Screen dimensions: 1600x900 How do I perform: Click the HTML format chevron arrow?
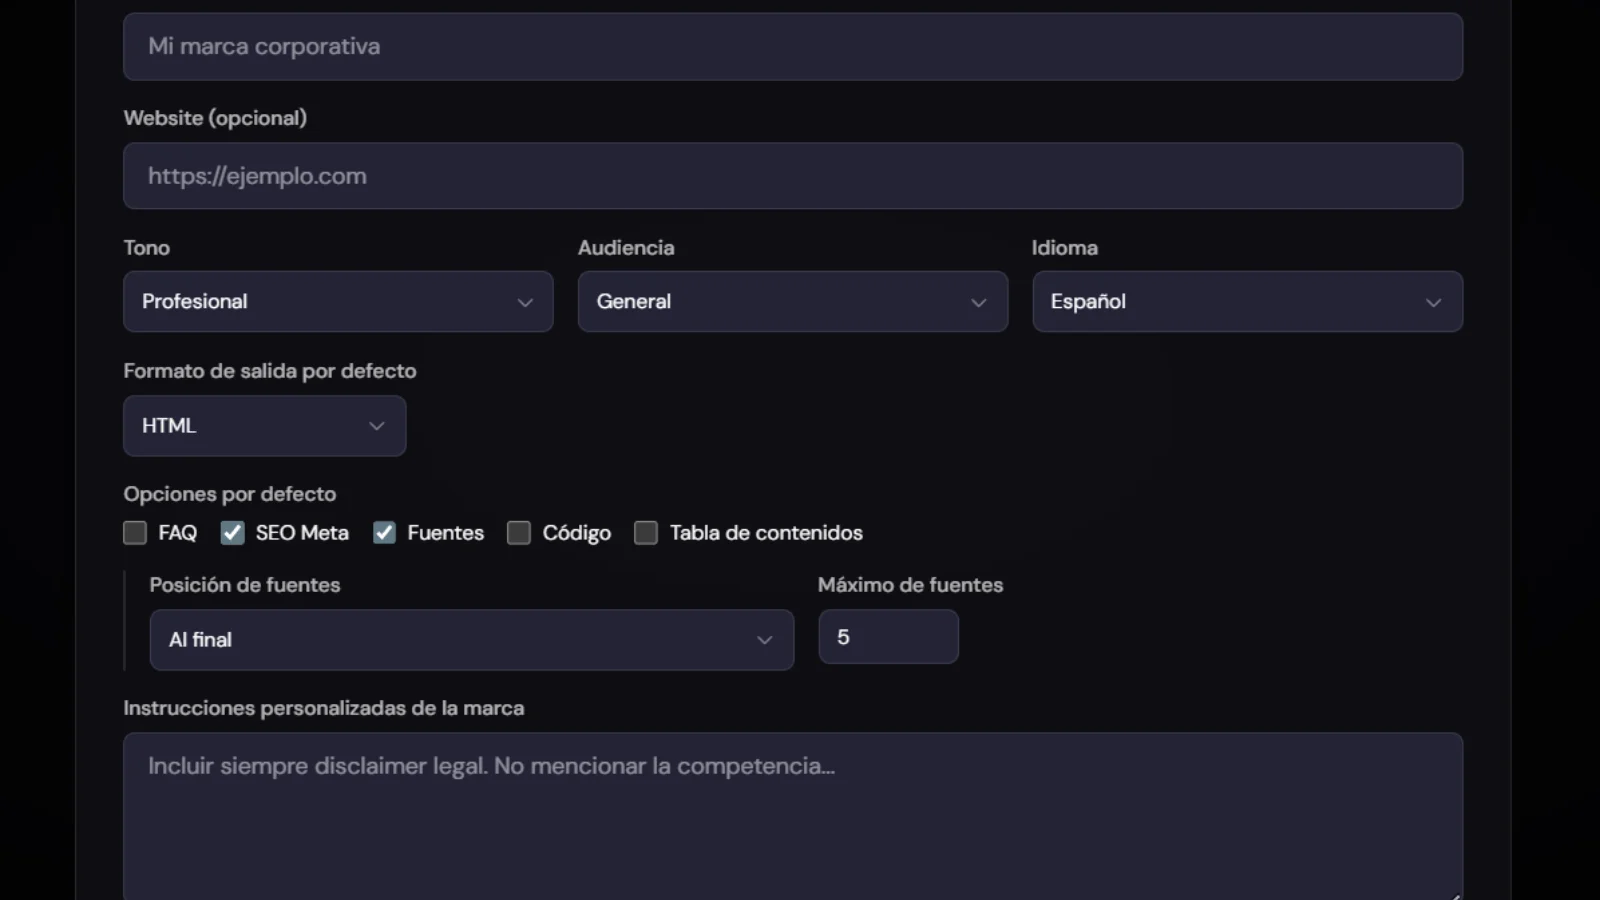pyautogui.click(x=377, y=425)
